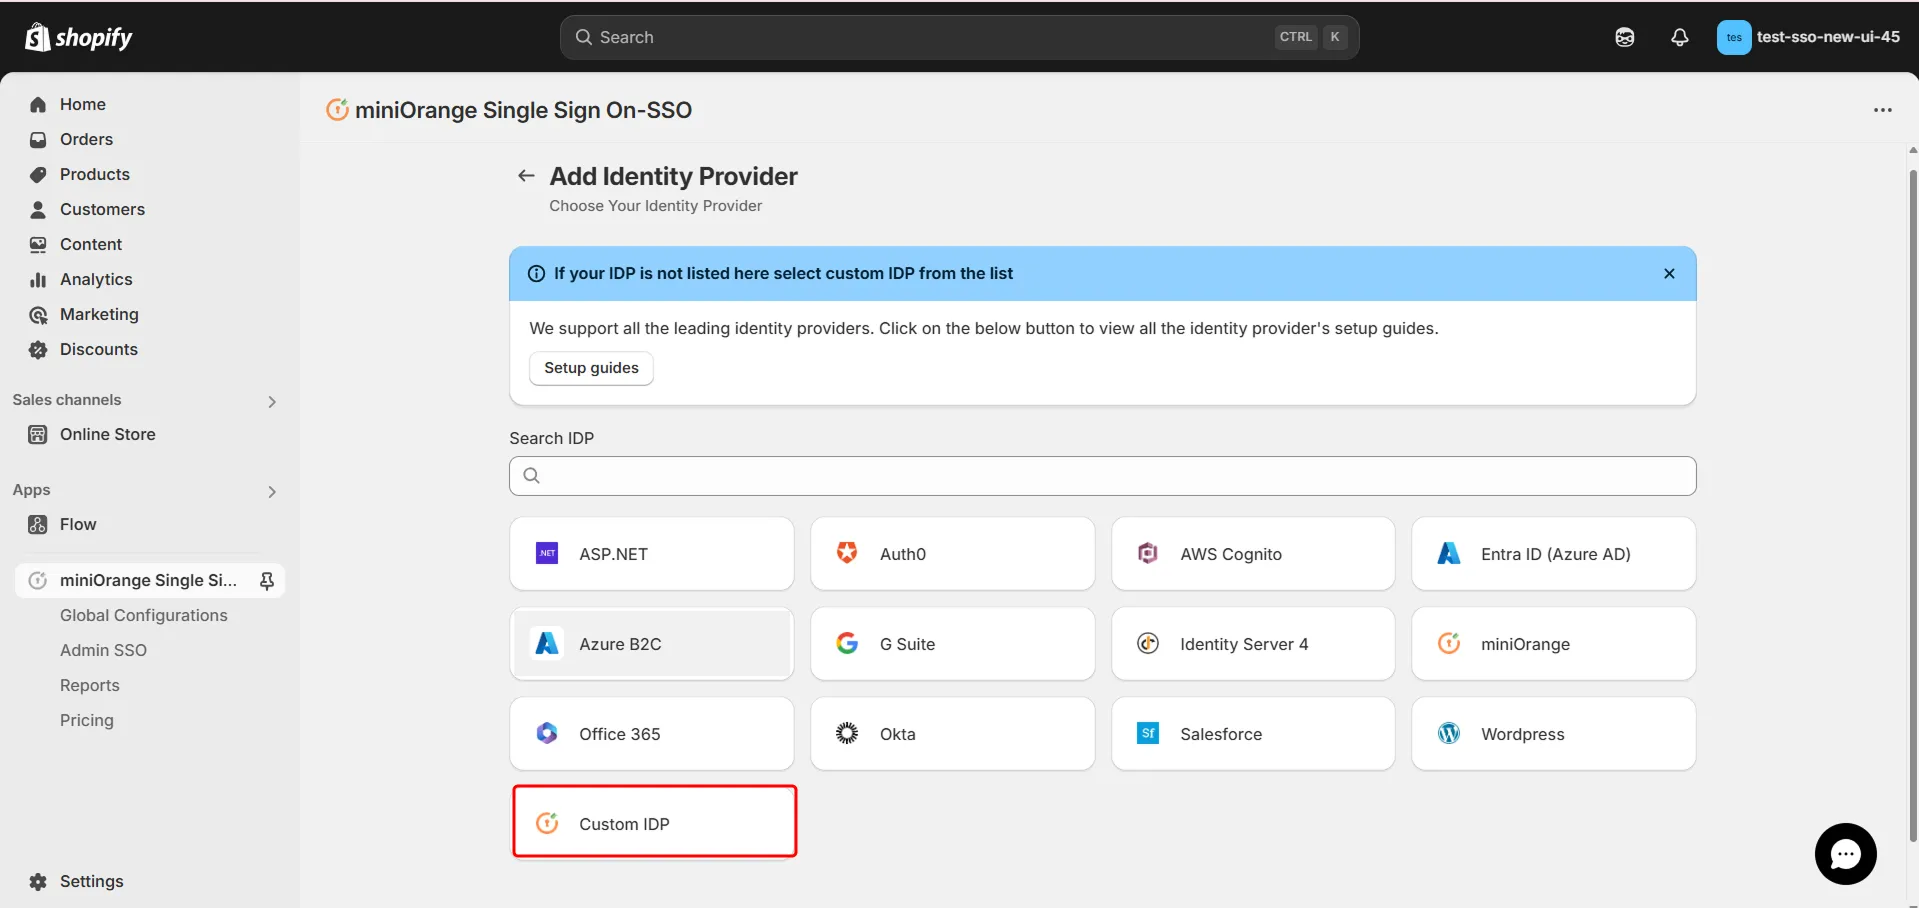
Task: Click the Orders inbox icon
Action: [x=38, y=139]
